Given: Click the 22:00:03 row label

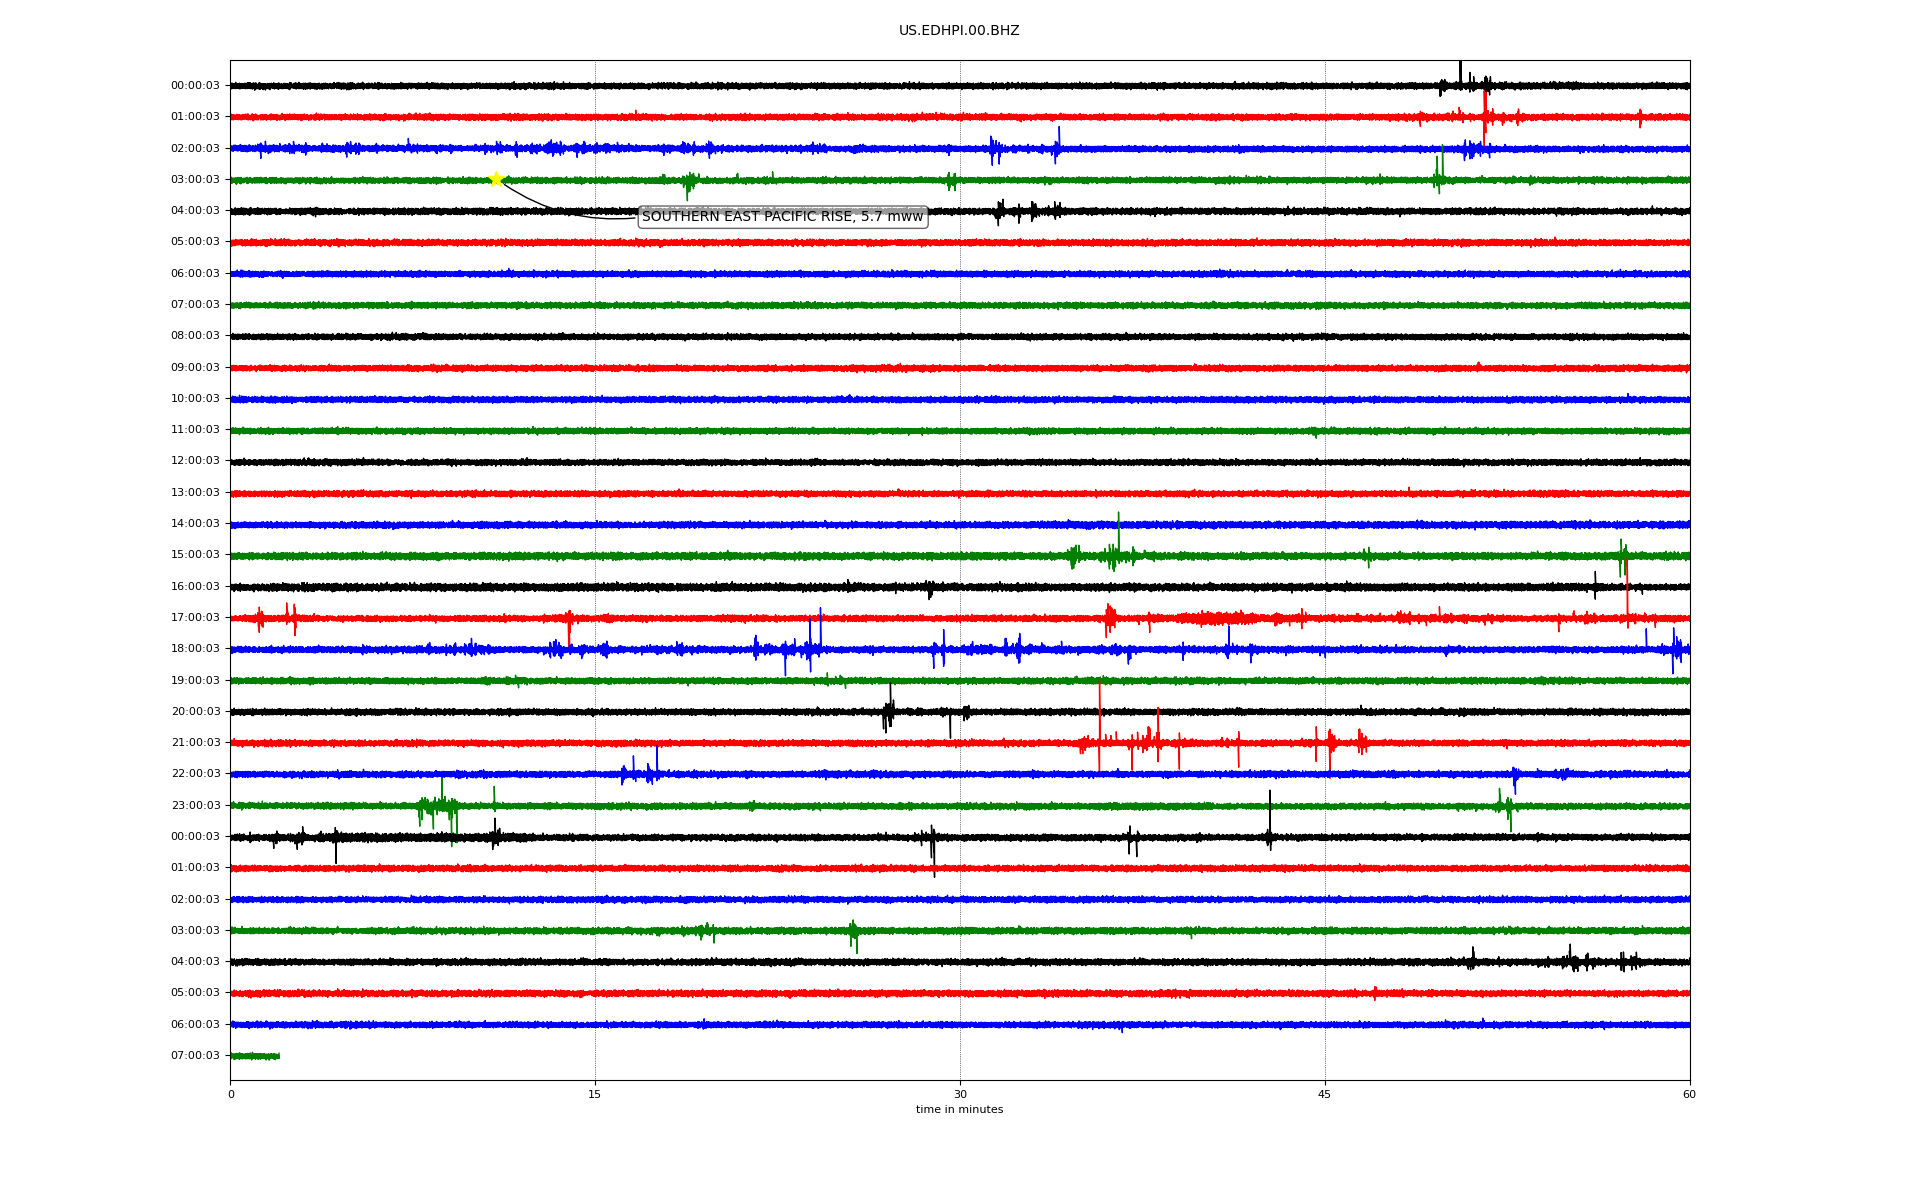Looking at the screenshot, I should 195,774.
